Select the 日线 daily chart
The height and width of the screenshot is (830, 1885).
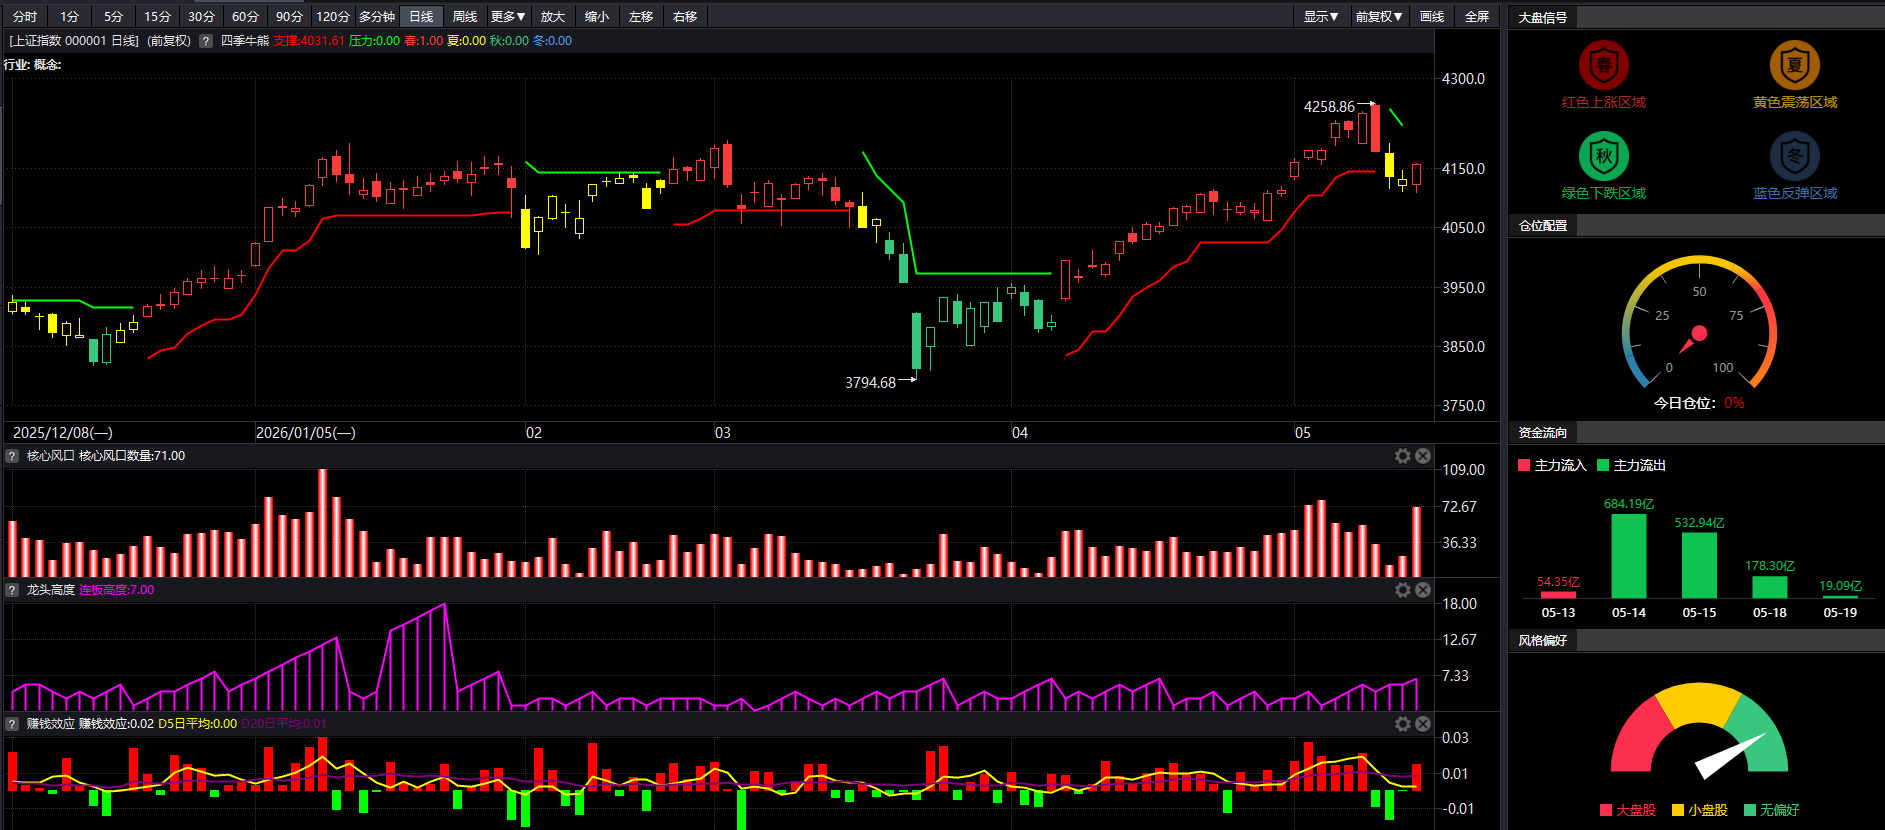coord(421,16)
